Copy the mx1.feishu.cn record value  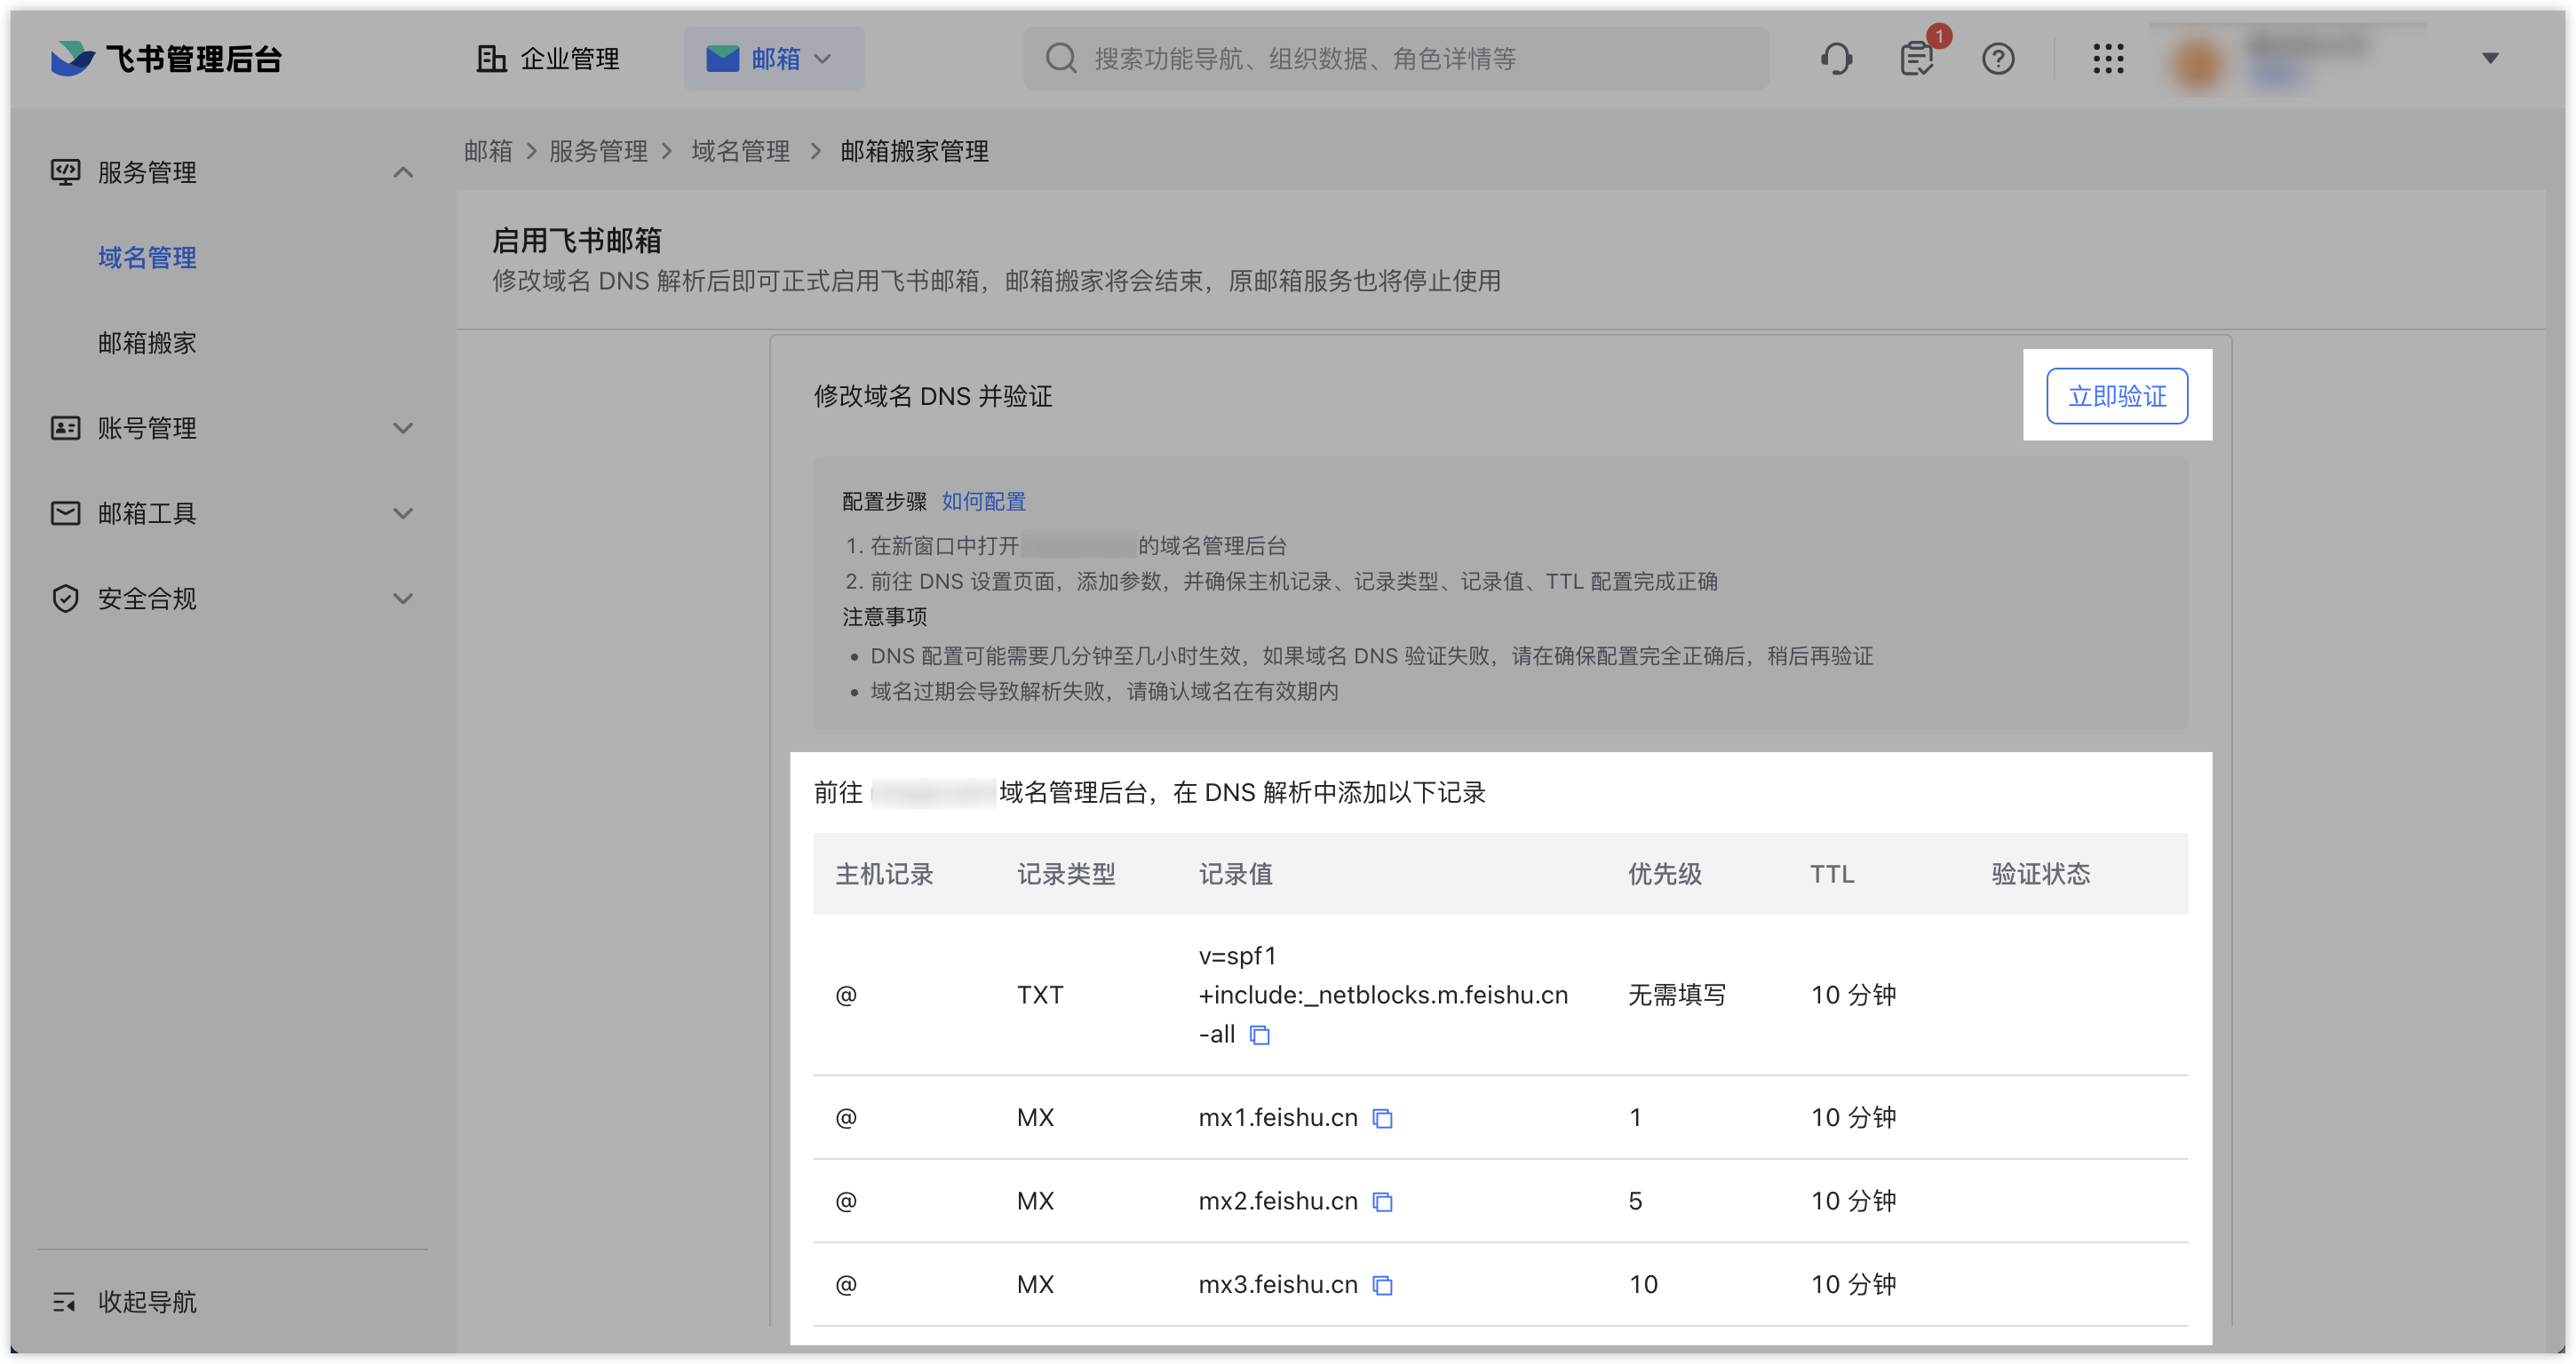pyautogui.click(x=1383, y=1118)
